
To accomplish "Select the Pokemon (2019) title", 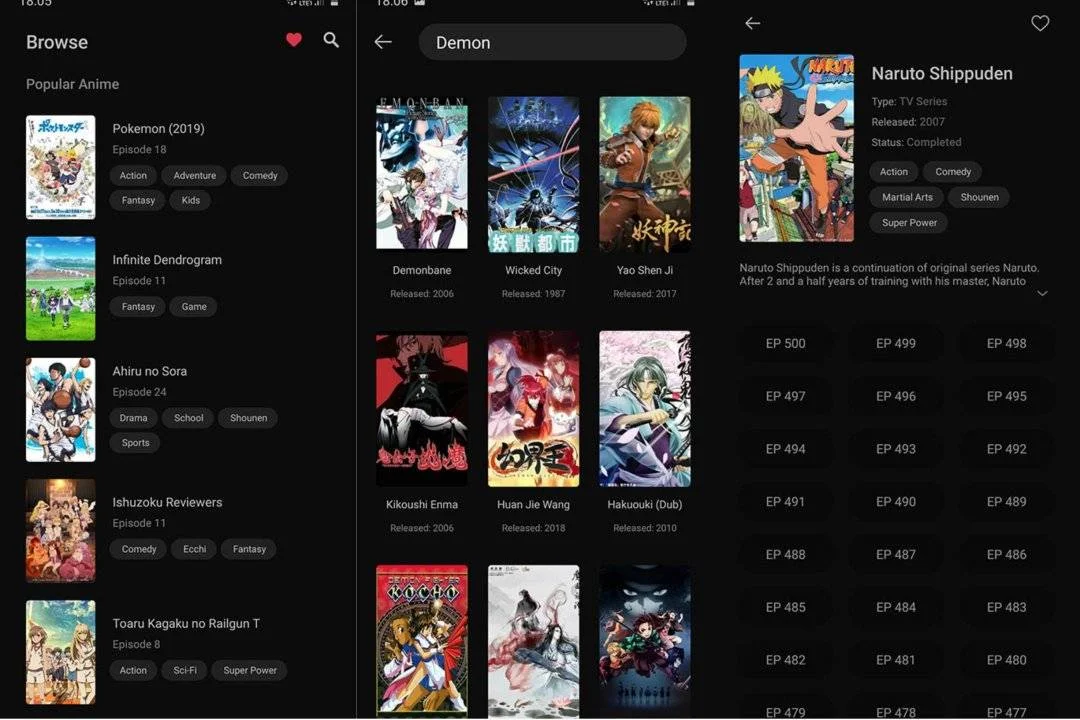I will 158,129.
